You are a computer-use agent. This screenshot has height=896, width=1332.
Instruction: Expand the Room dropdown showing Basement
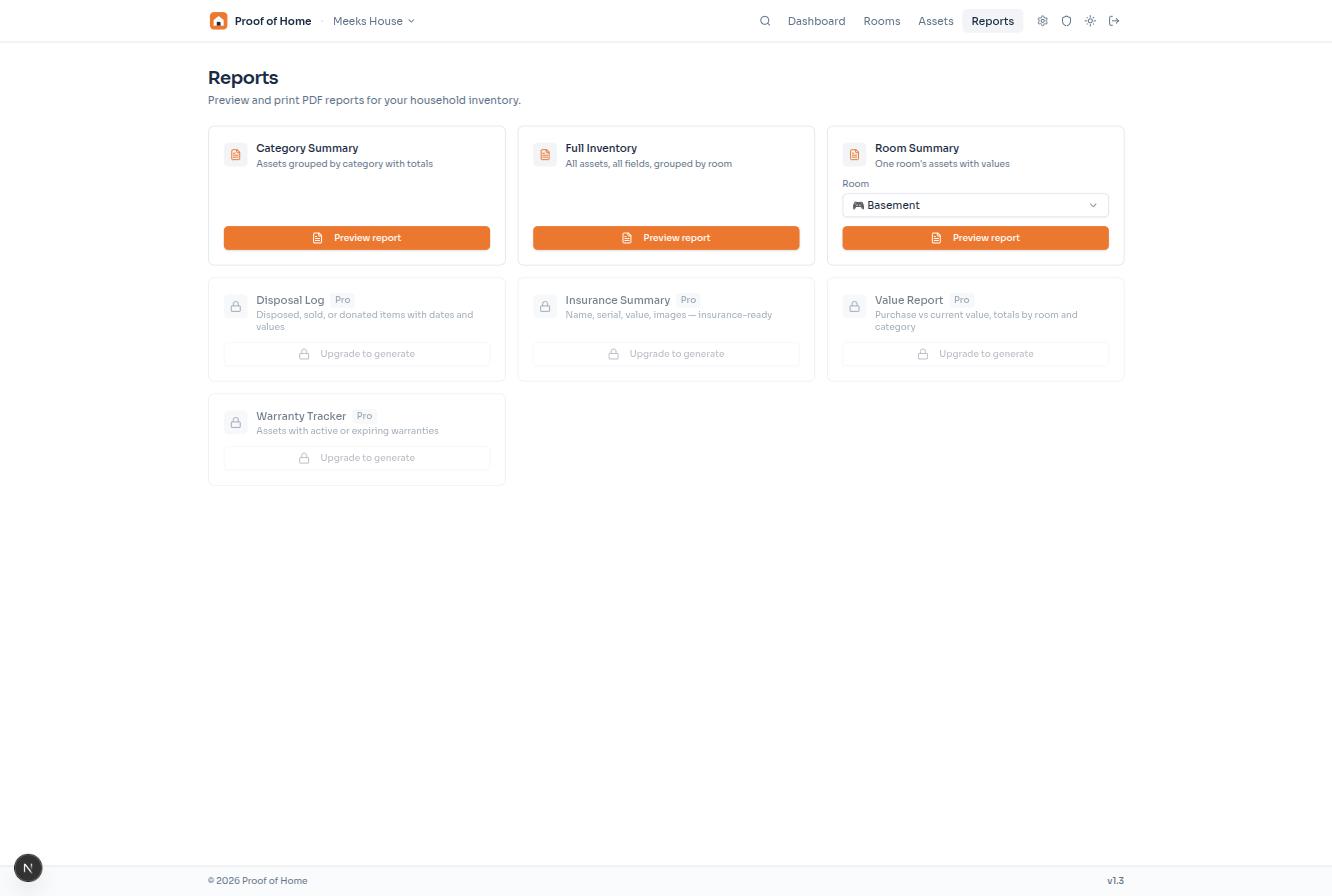point(975,205)
